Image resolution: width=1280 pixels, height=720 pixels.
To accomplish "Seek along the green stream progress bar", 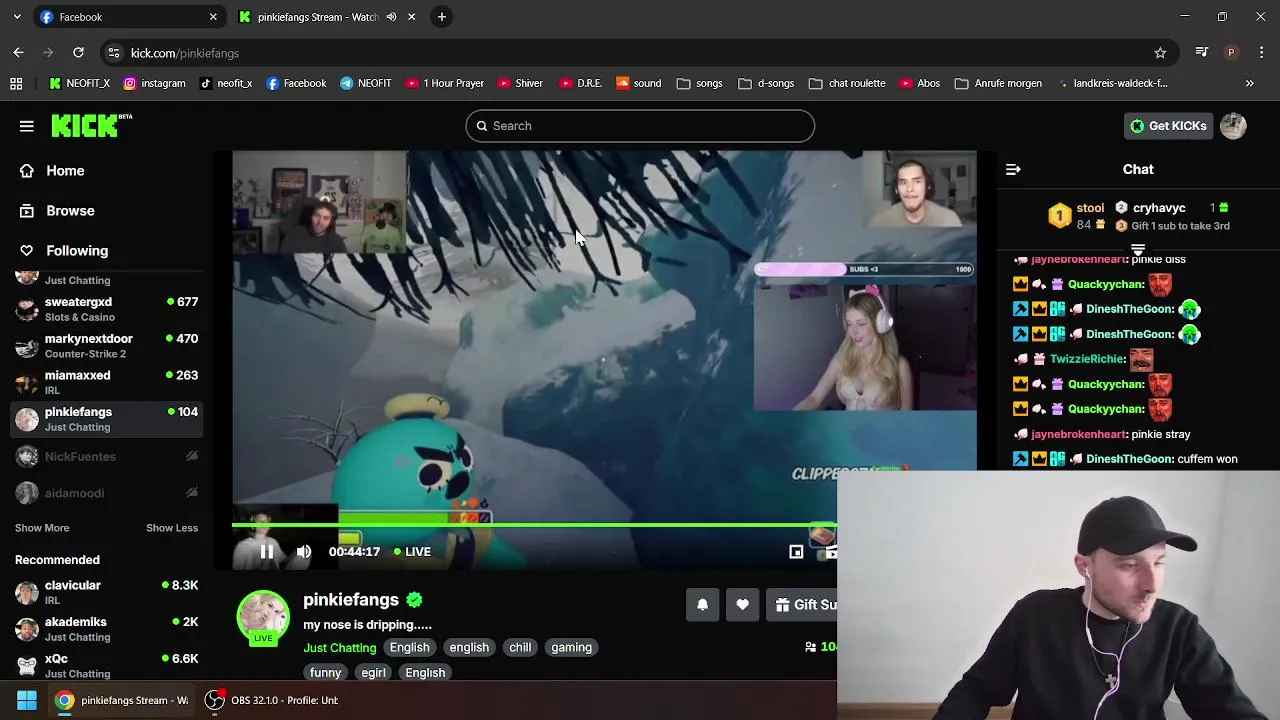I will 534,524.
